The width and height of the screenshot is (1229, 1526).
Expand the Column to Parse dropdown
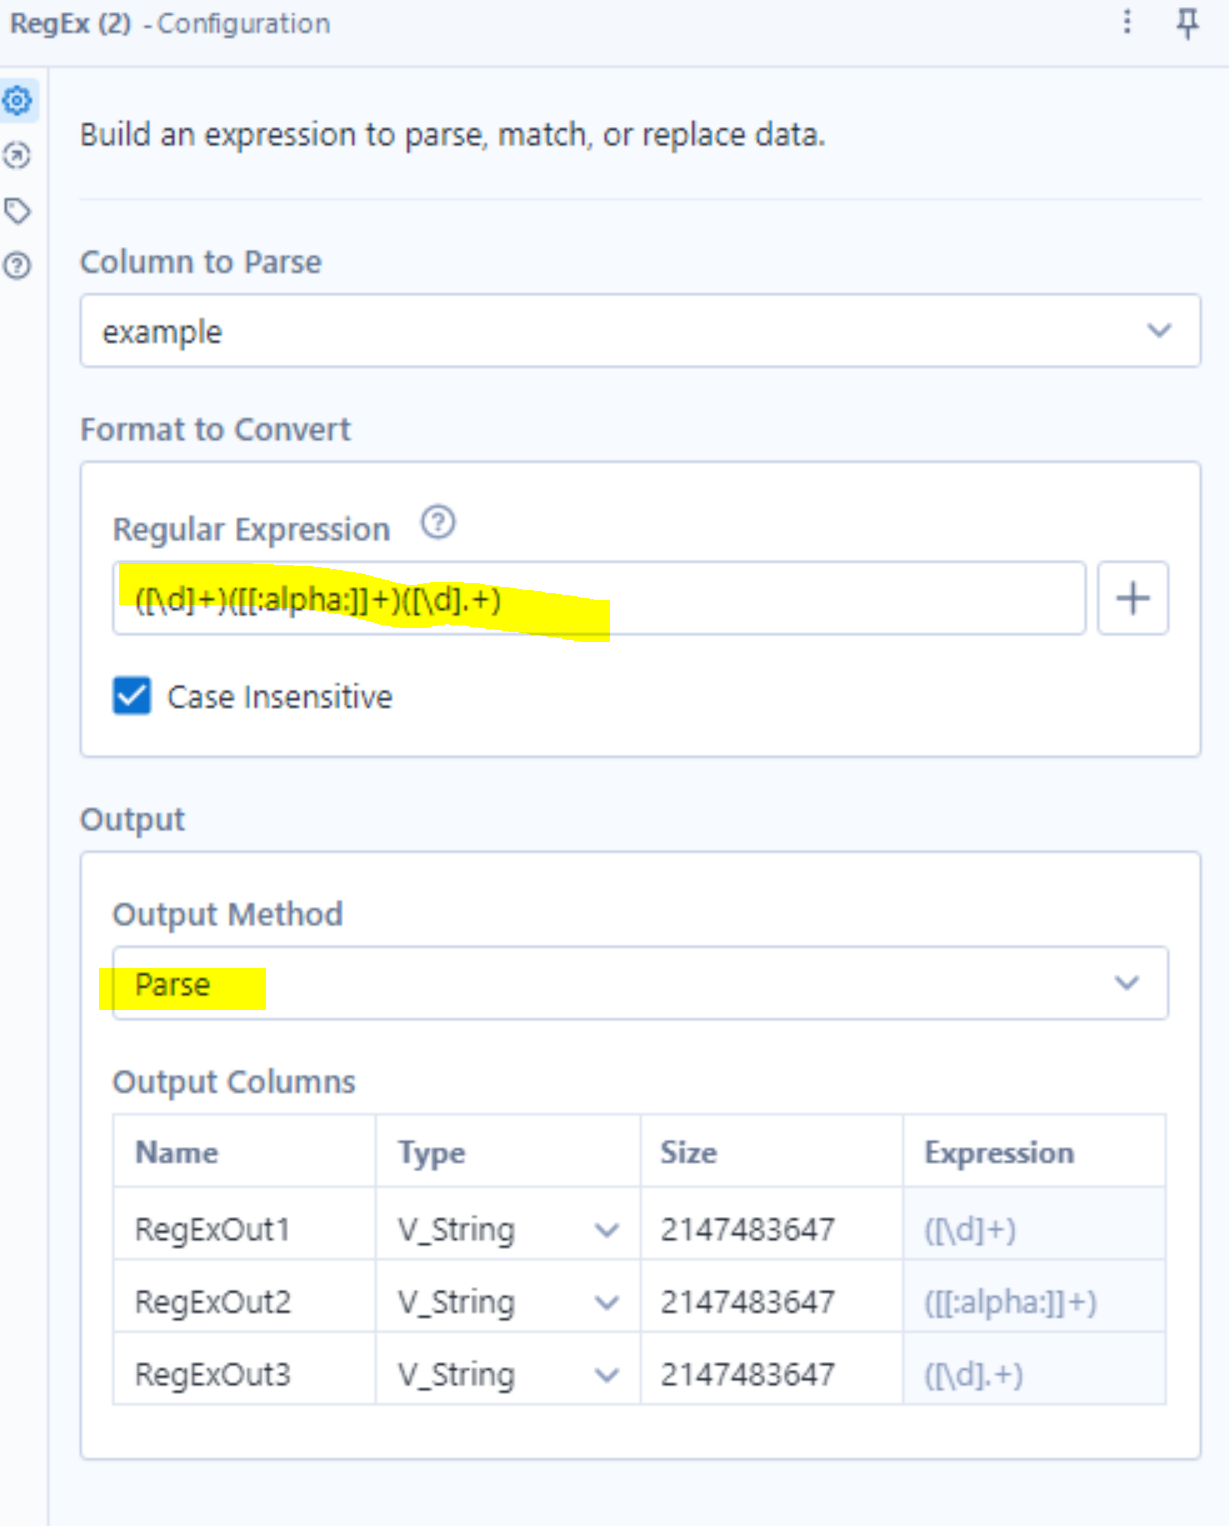[x=1159, y=331]
